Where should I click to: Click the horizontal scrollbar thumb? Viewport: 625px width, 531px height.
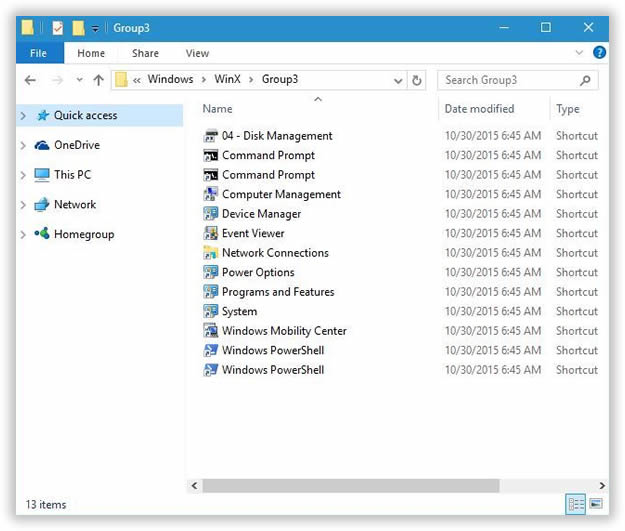[x=350, y=485]
